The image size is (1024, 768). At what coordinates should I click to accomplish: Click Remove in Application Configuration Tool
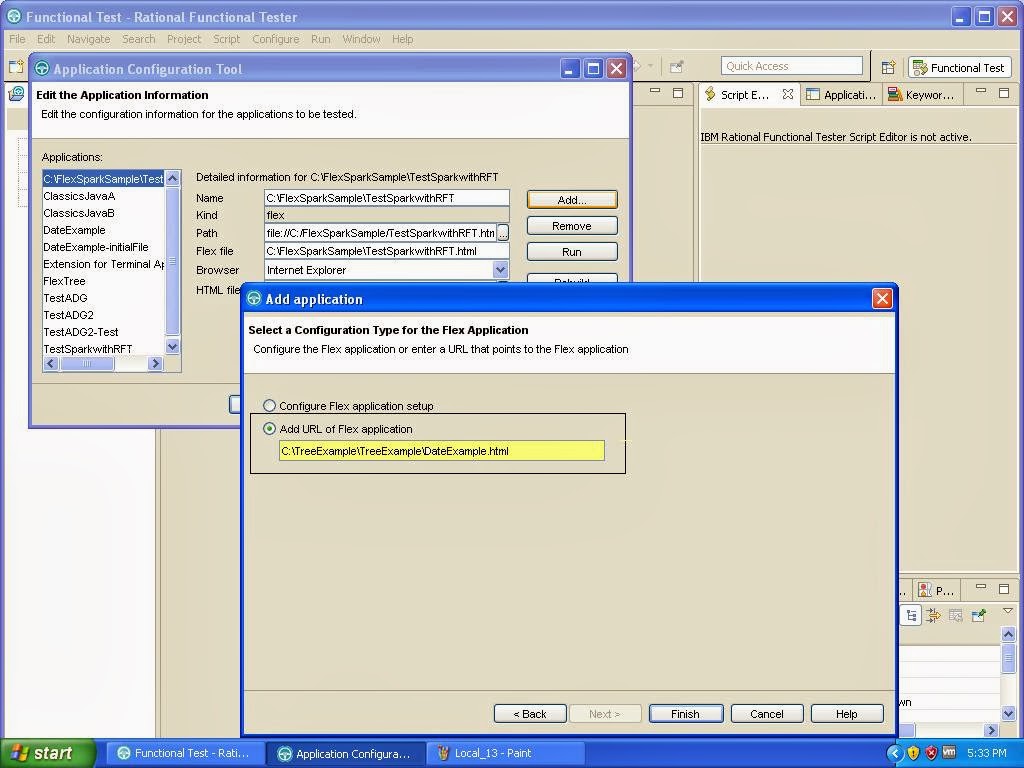tap(571, 226)
